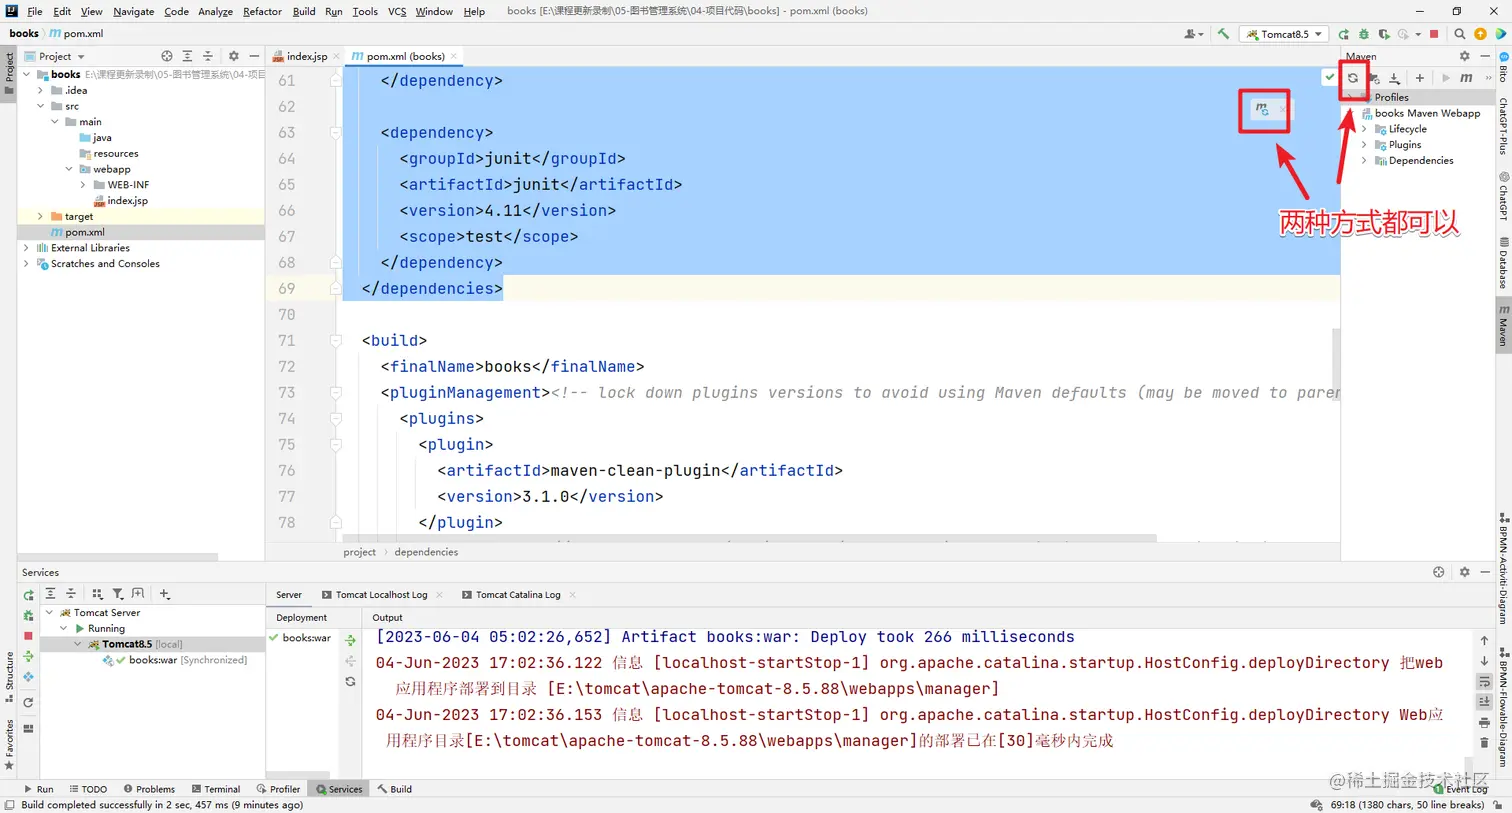
Task: Click Services Group By icon
Action: [97, 594]
